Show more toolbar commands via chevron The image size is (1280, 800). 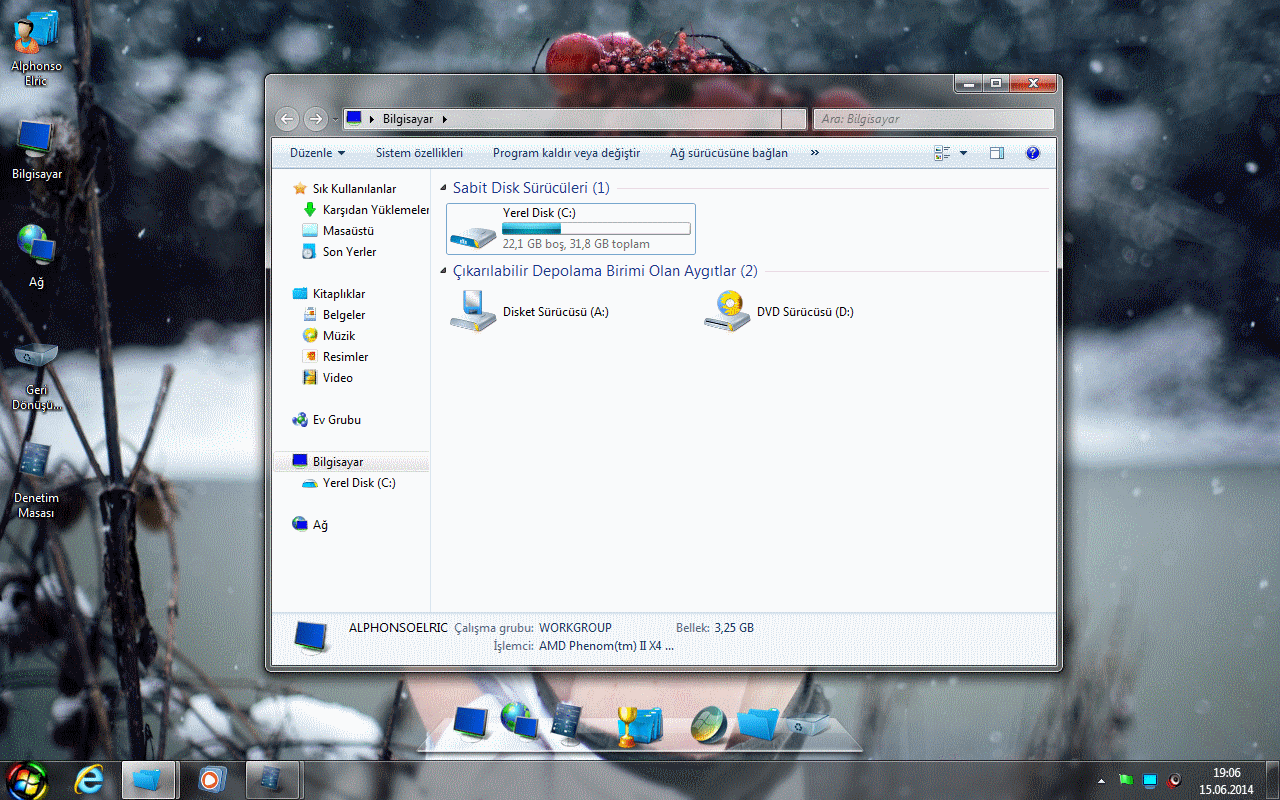coord(814,153)
